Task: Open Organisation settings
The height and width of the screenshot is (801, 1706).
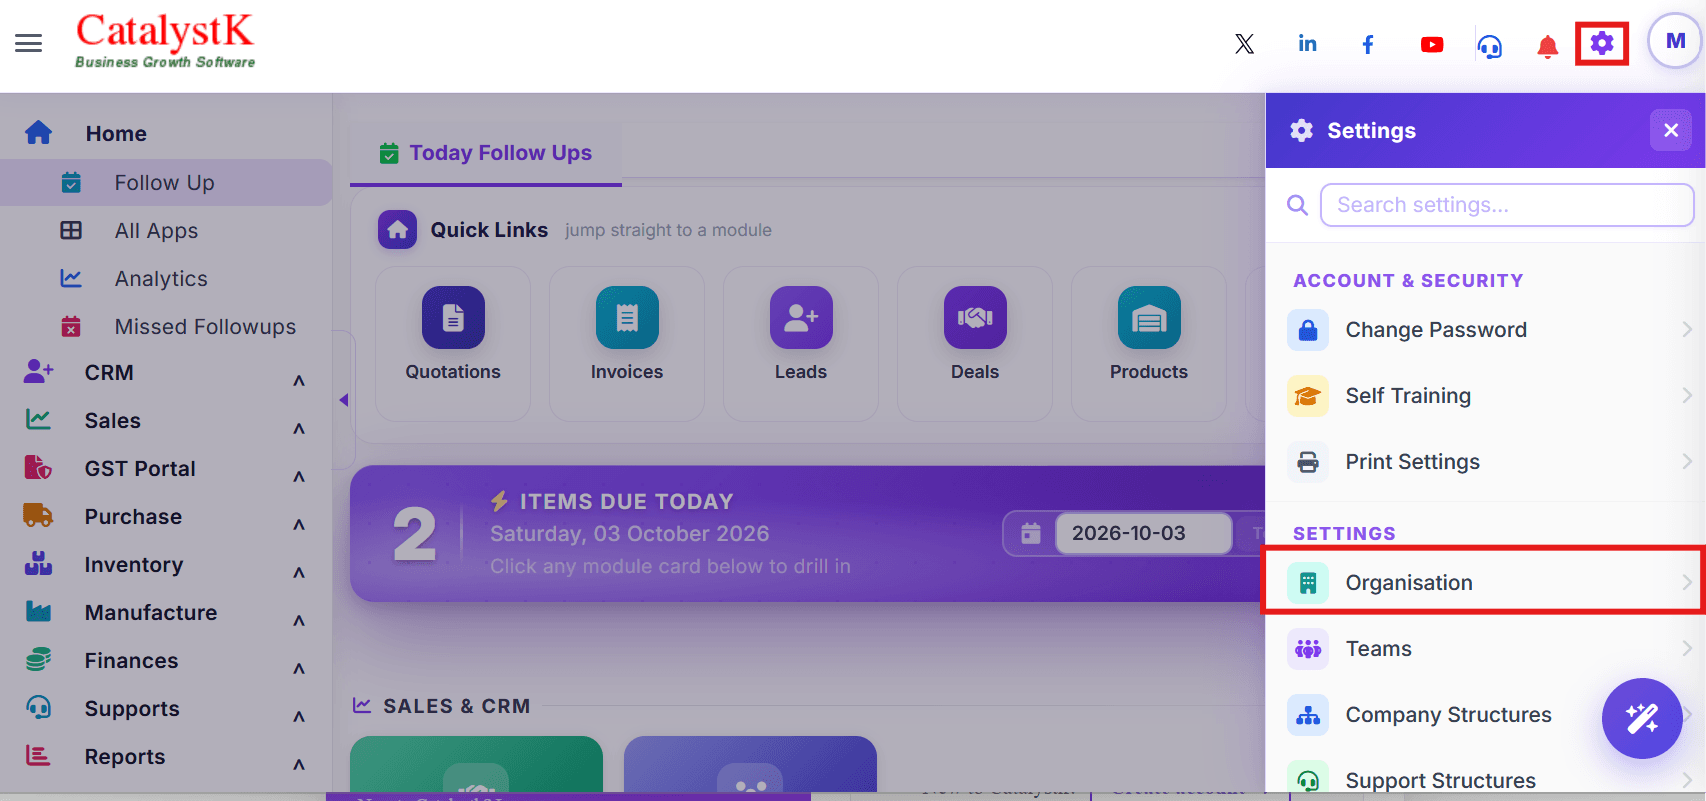Action: pyautogui.click(x=1484, y=582)
